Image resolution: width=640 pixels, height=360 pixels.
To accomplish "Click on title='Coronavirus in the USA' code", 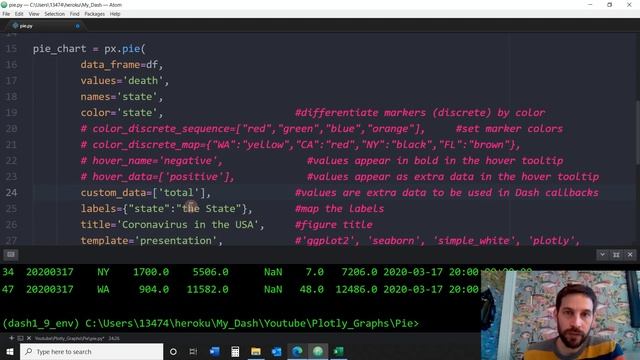I will (172, 224).
